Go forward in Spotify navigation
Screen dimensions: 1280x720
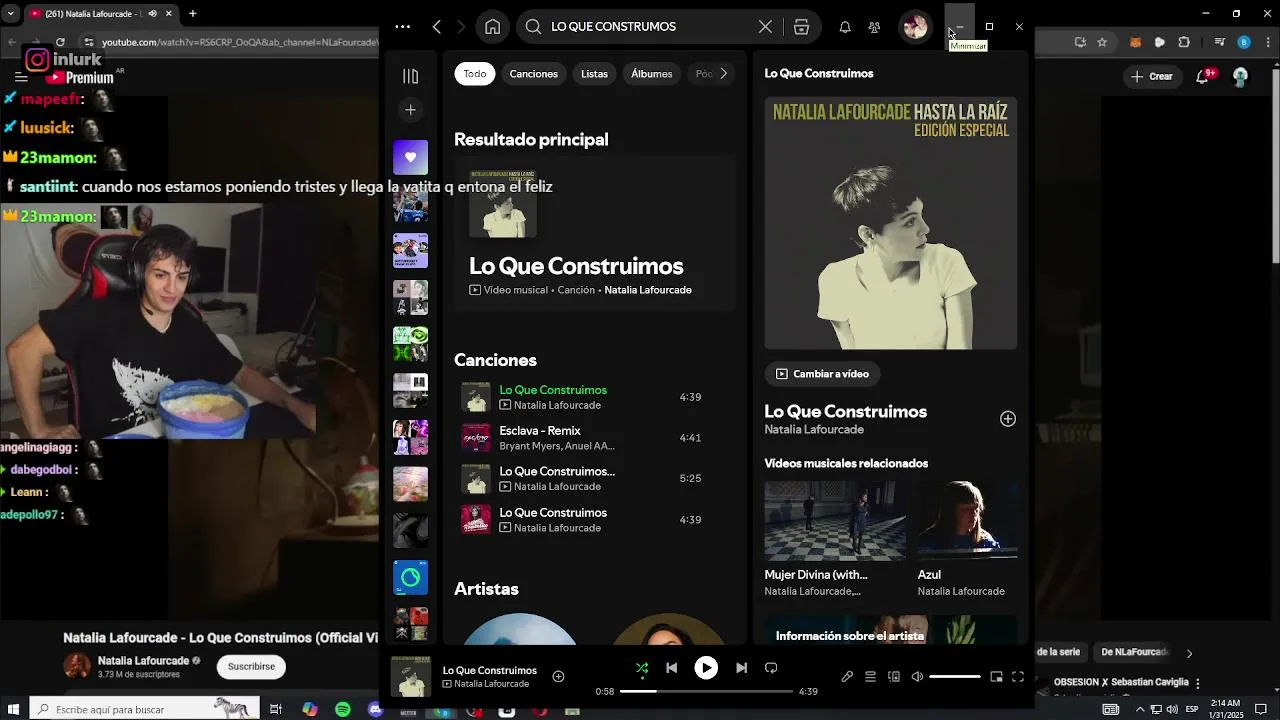461,27
